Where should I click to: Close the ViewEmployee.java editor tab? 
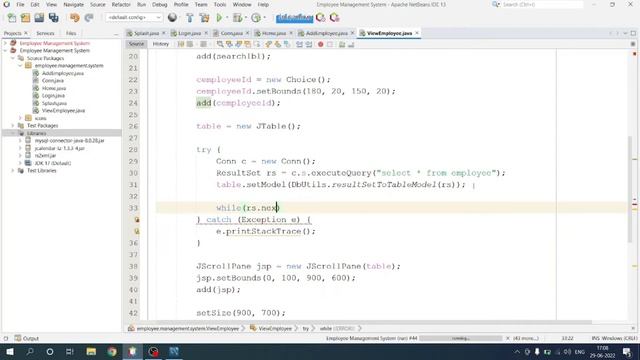tap(417, 33)
